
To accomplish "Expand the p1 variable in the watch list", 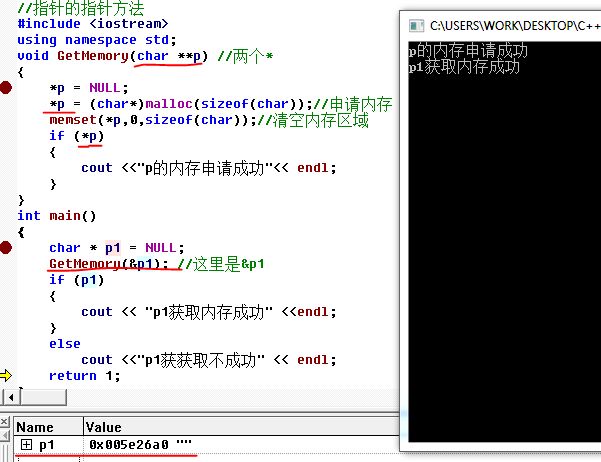I will pos(26,444).
